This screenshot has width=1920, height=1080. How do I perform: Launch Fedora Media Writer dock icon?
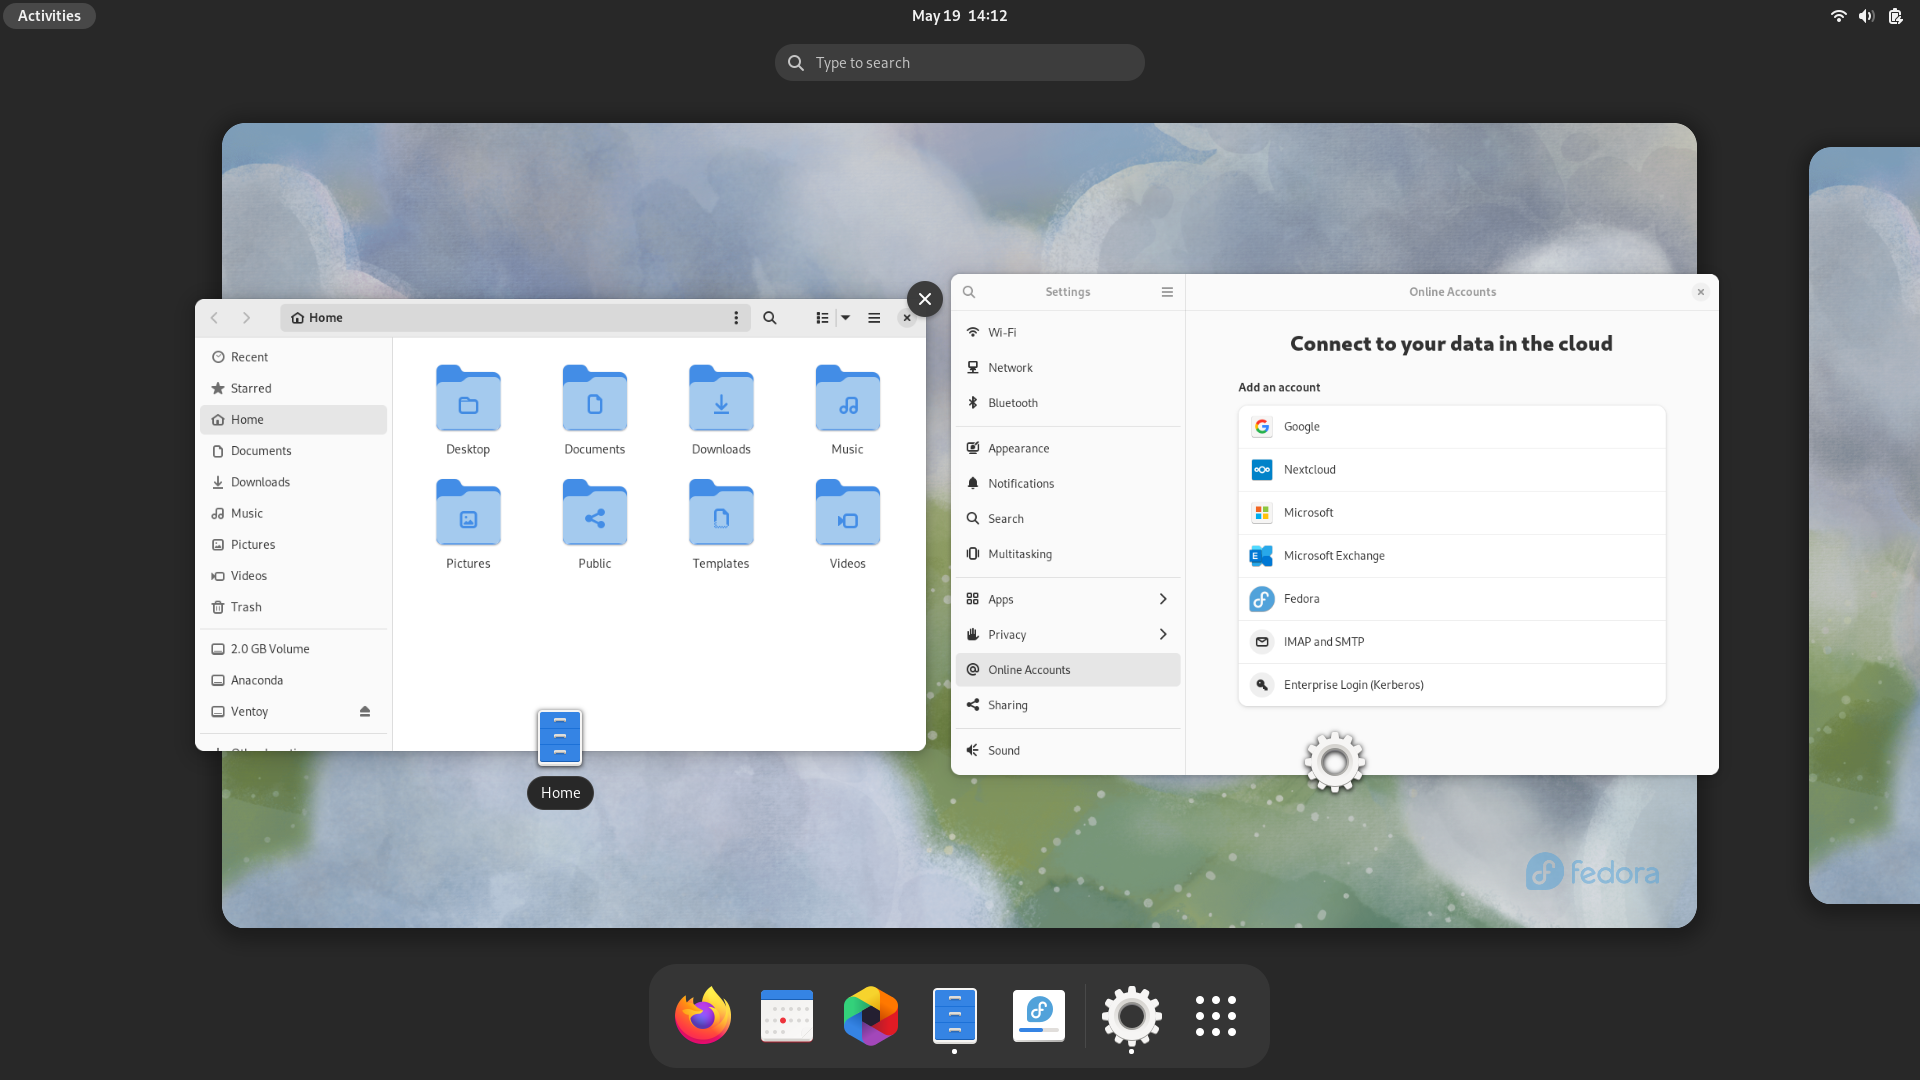point(1039,1016)
